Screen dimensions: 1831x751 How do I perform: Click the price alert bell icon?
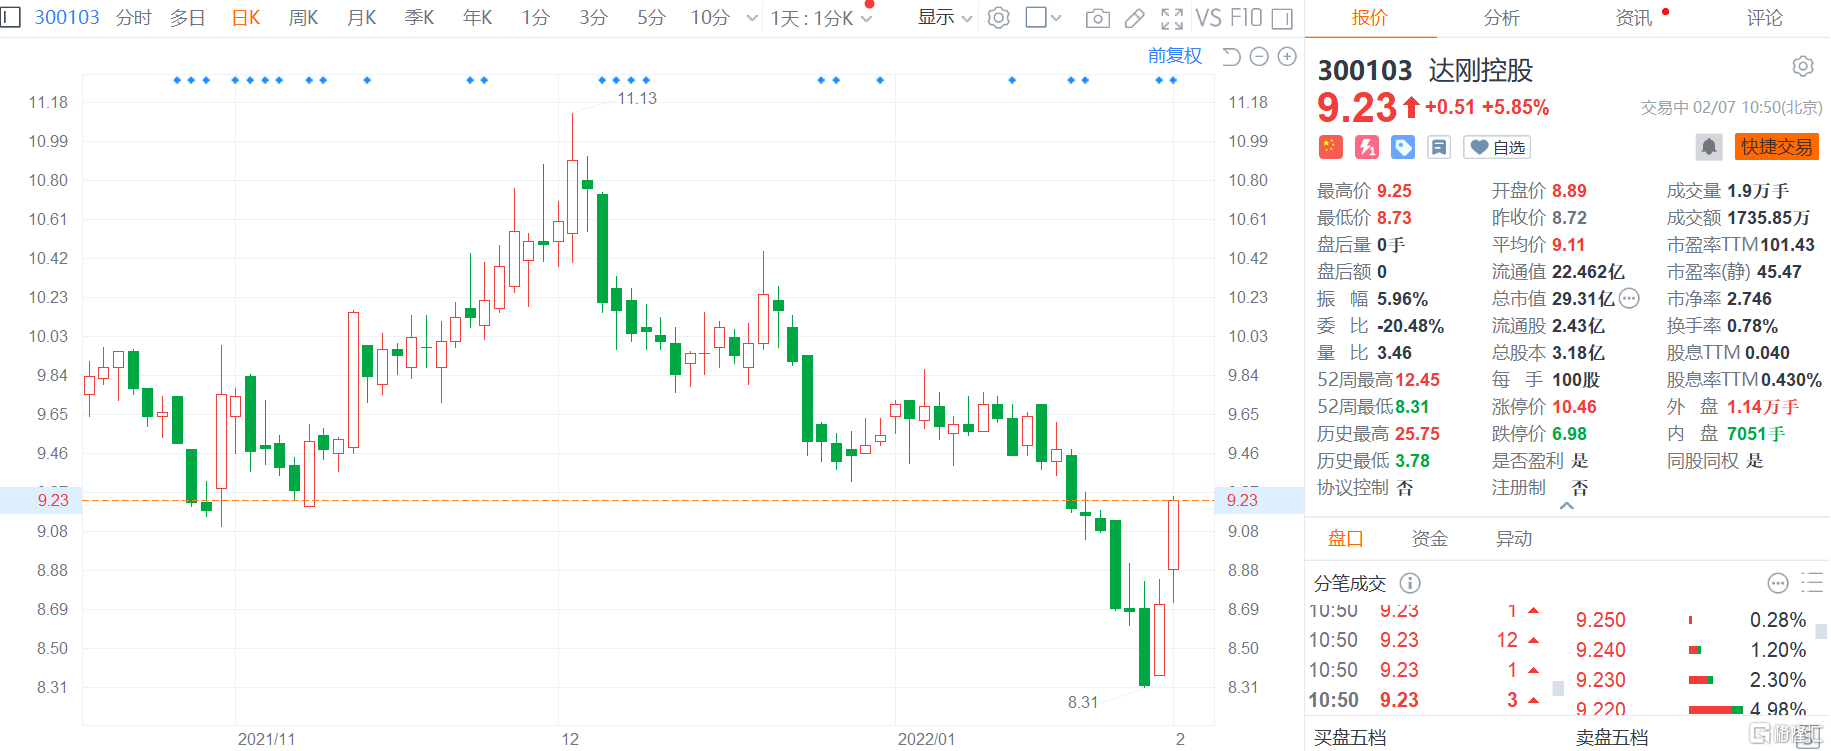[1709, 147]
